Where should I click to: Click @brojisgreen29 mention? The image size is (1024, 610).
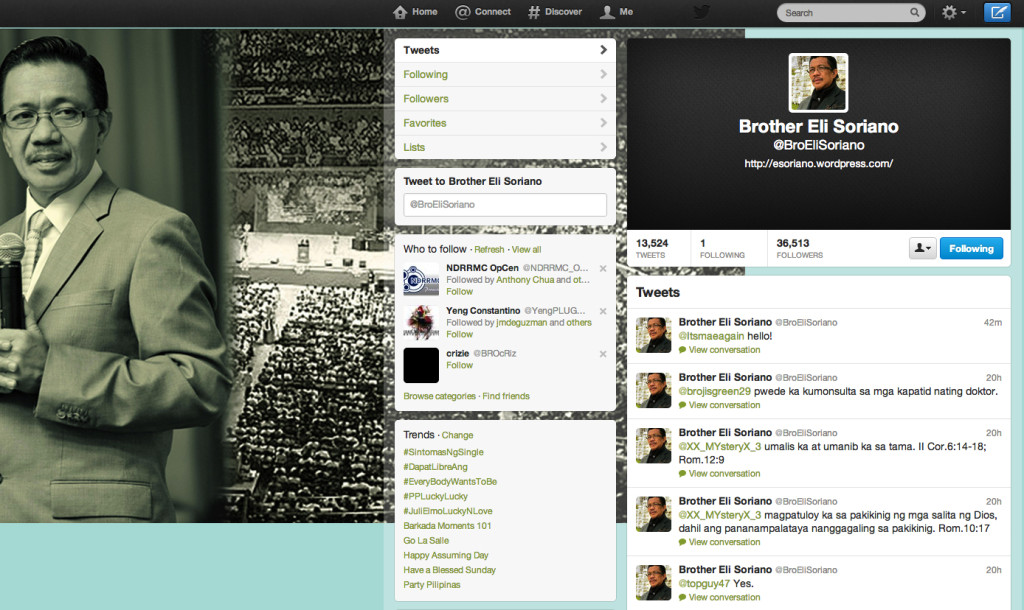click(x=714, y=391)
